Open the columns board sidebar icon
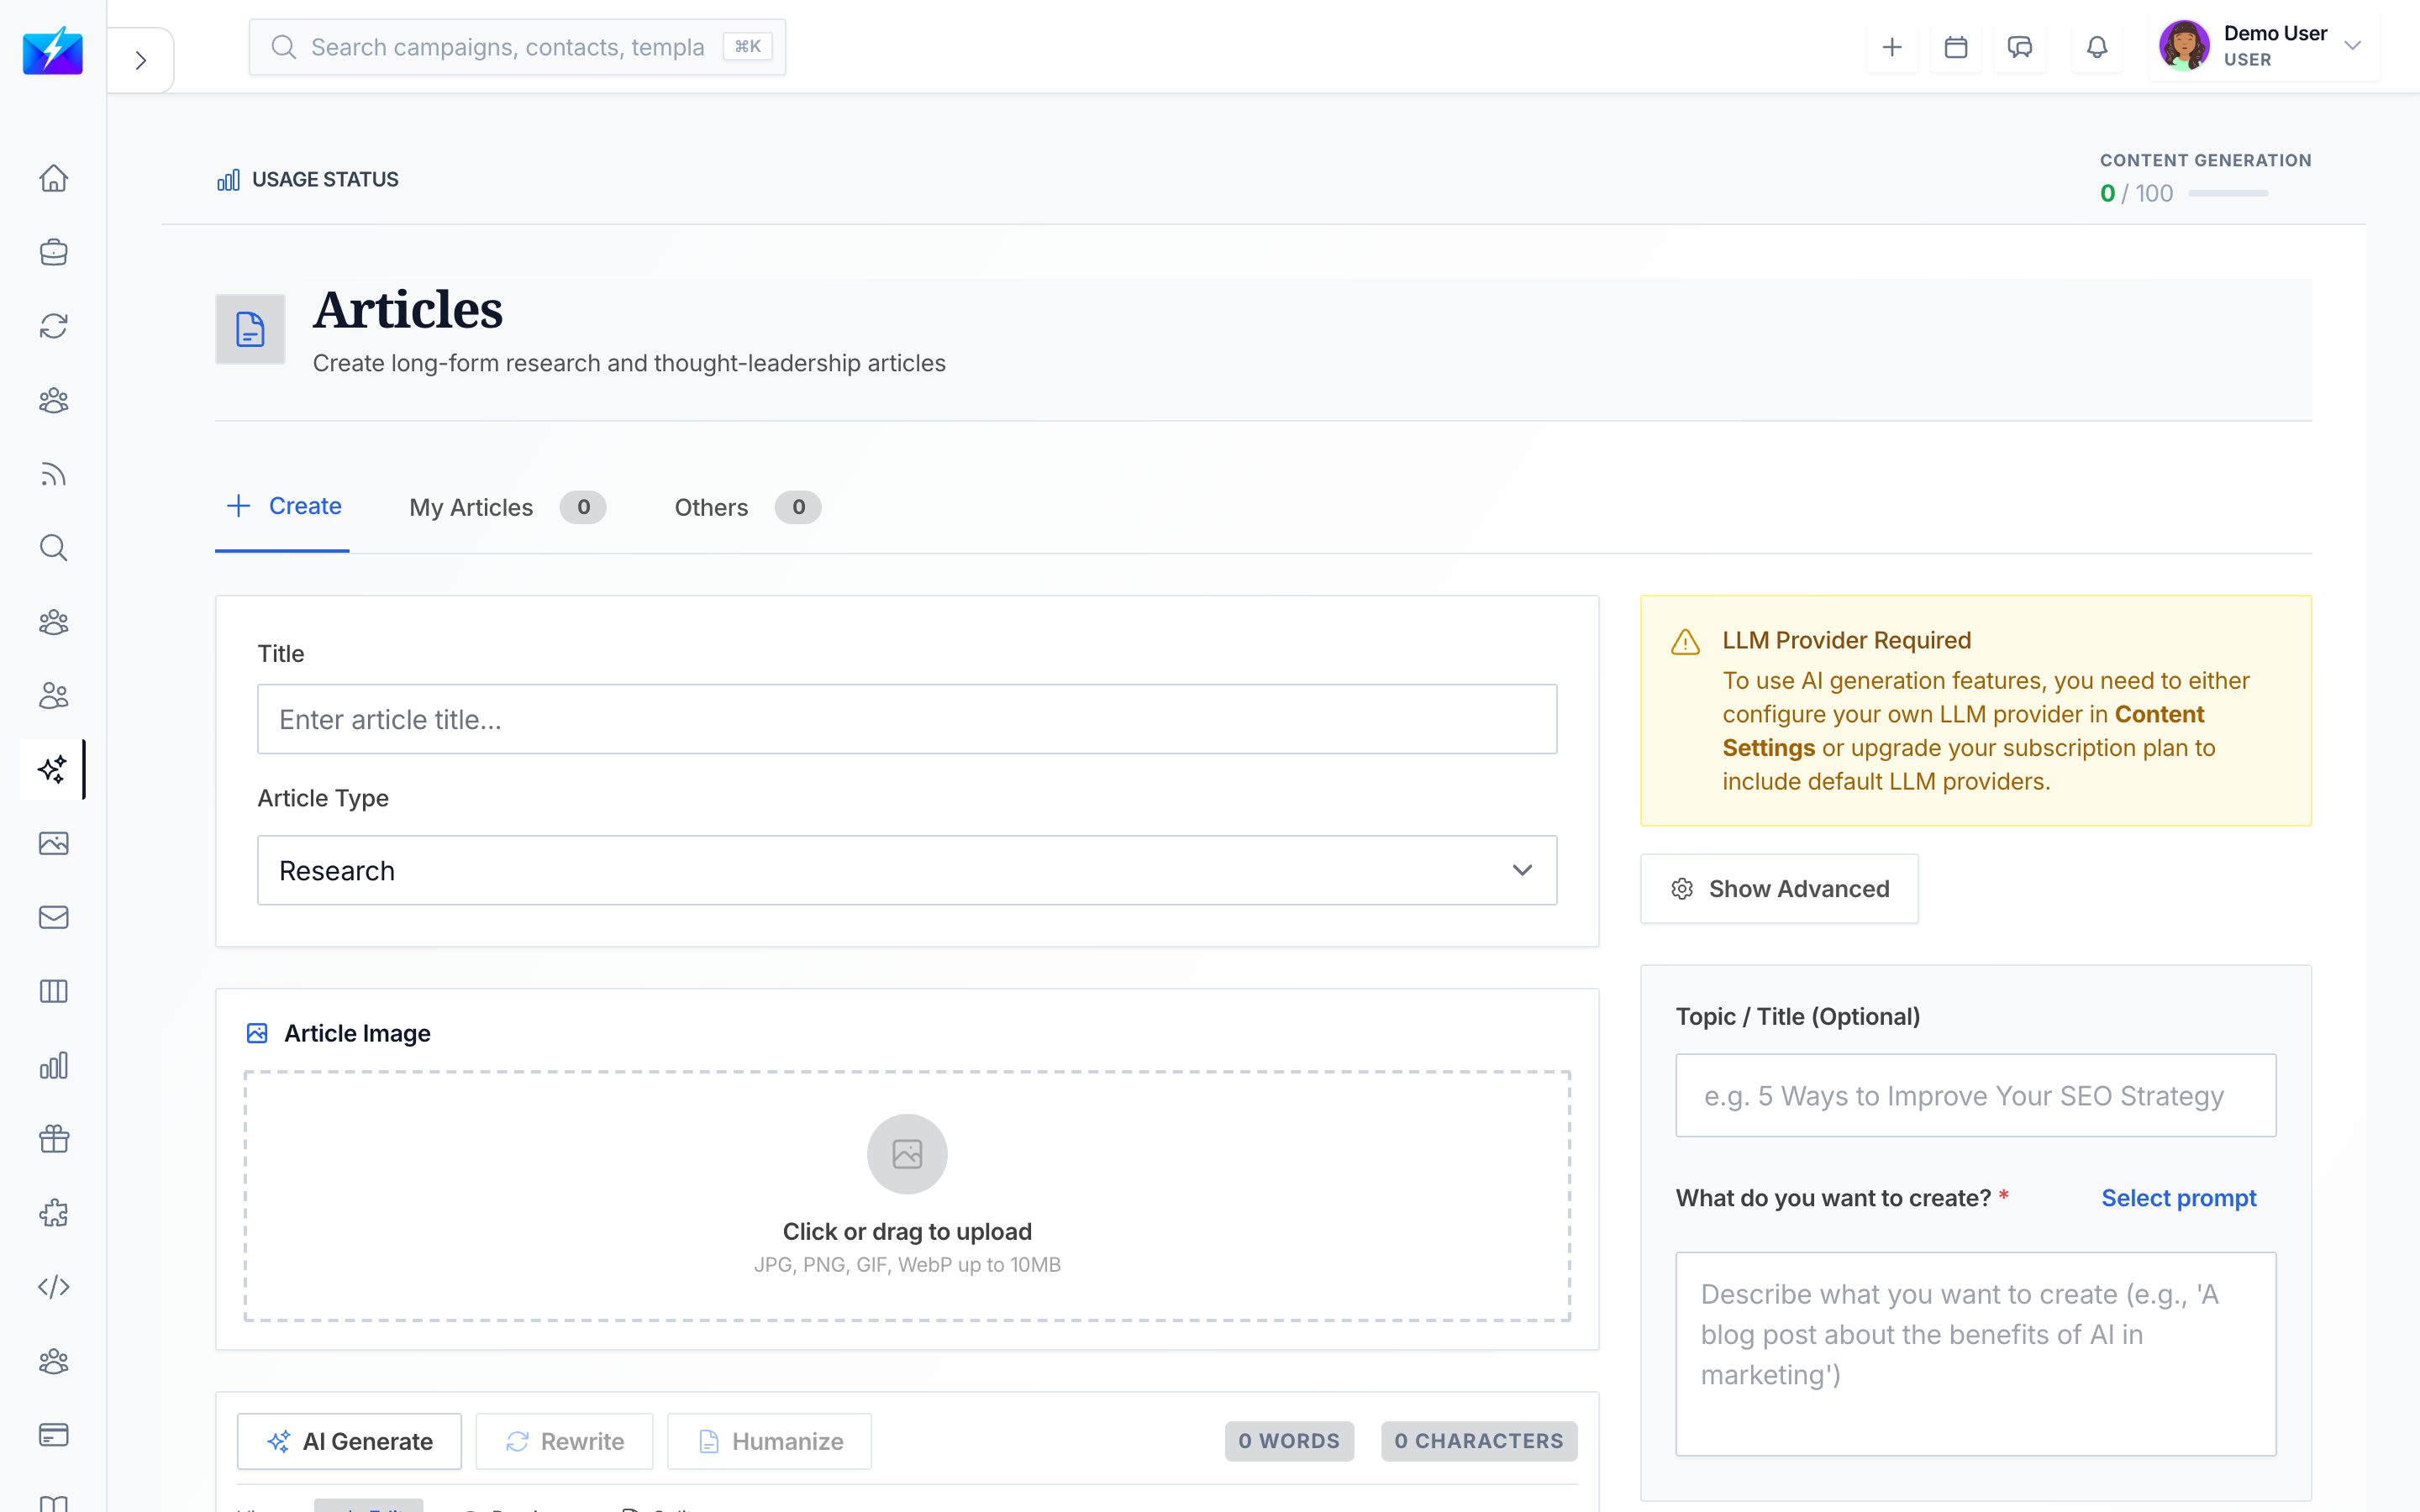Viewport: 2420px width, 1512px height. (53, 991)
